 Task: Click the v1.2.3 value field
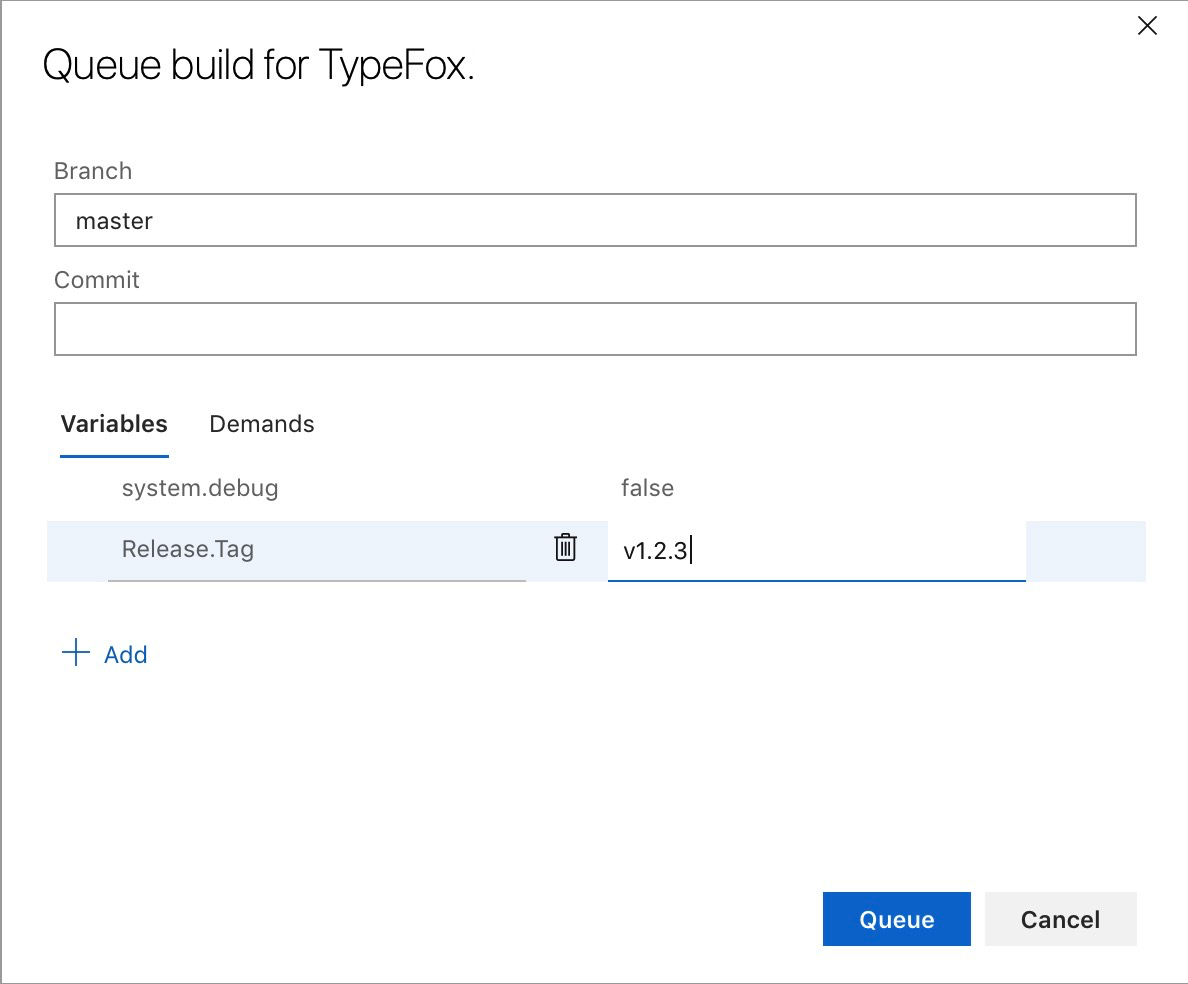tap(816, 551)
